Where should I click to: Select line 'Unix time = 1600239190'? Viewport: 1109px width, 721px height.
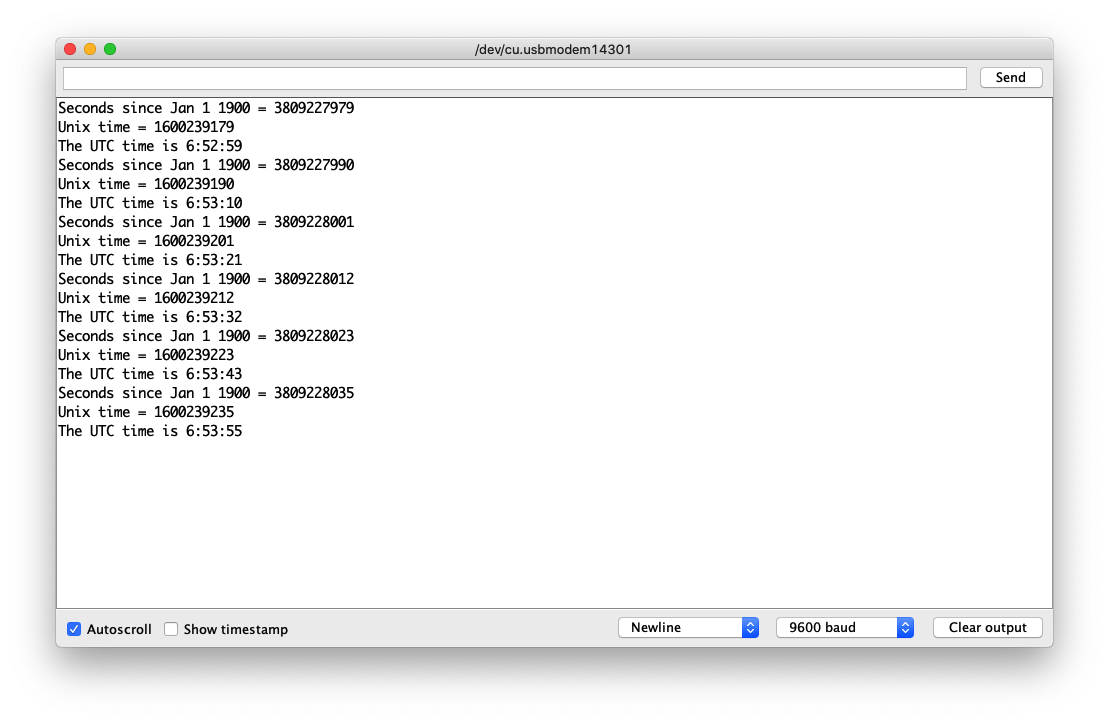click(x=146, y=185)
